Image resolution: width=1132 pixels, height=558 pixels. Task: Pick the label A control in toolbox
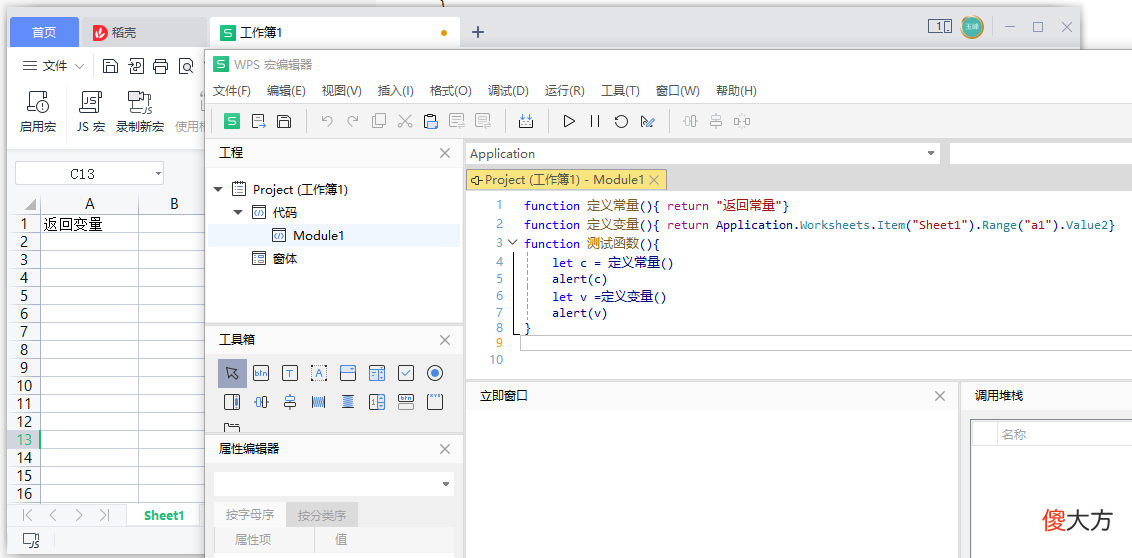(319, 373)
